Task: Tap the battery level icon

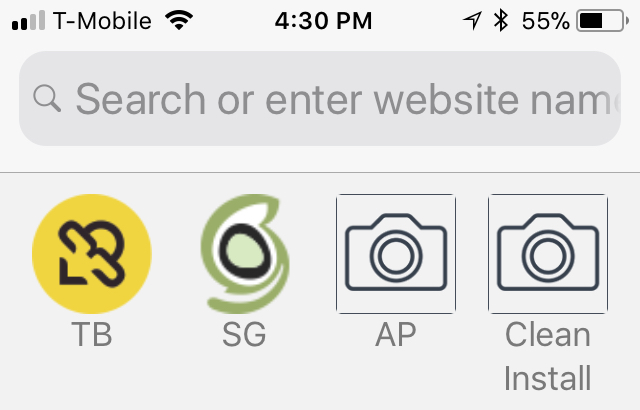Action: [603, 21]
